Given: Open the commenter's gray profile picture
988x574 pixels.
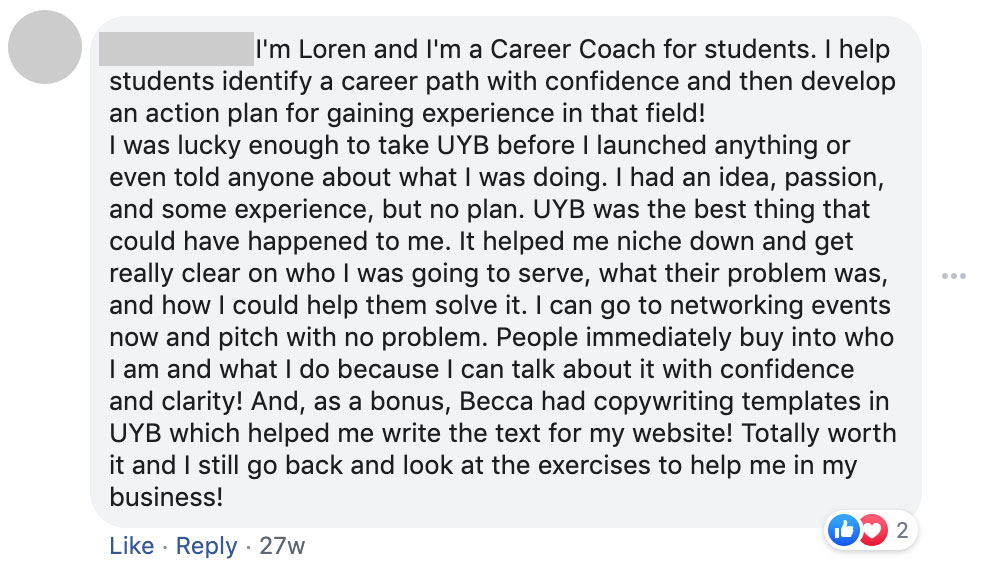Looking at the screenshot, I should click(x=45, y=47).
